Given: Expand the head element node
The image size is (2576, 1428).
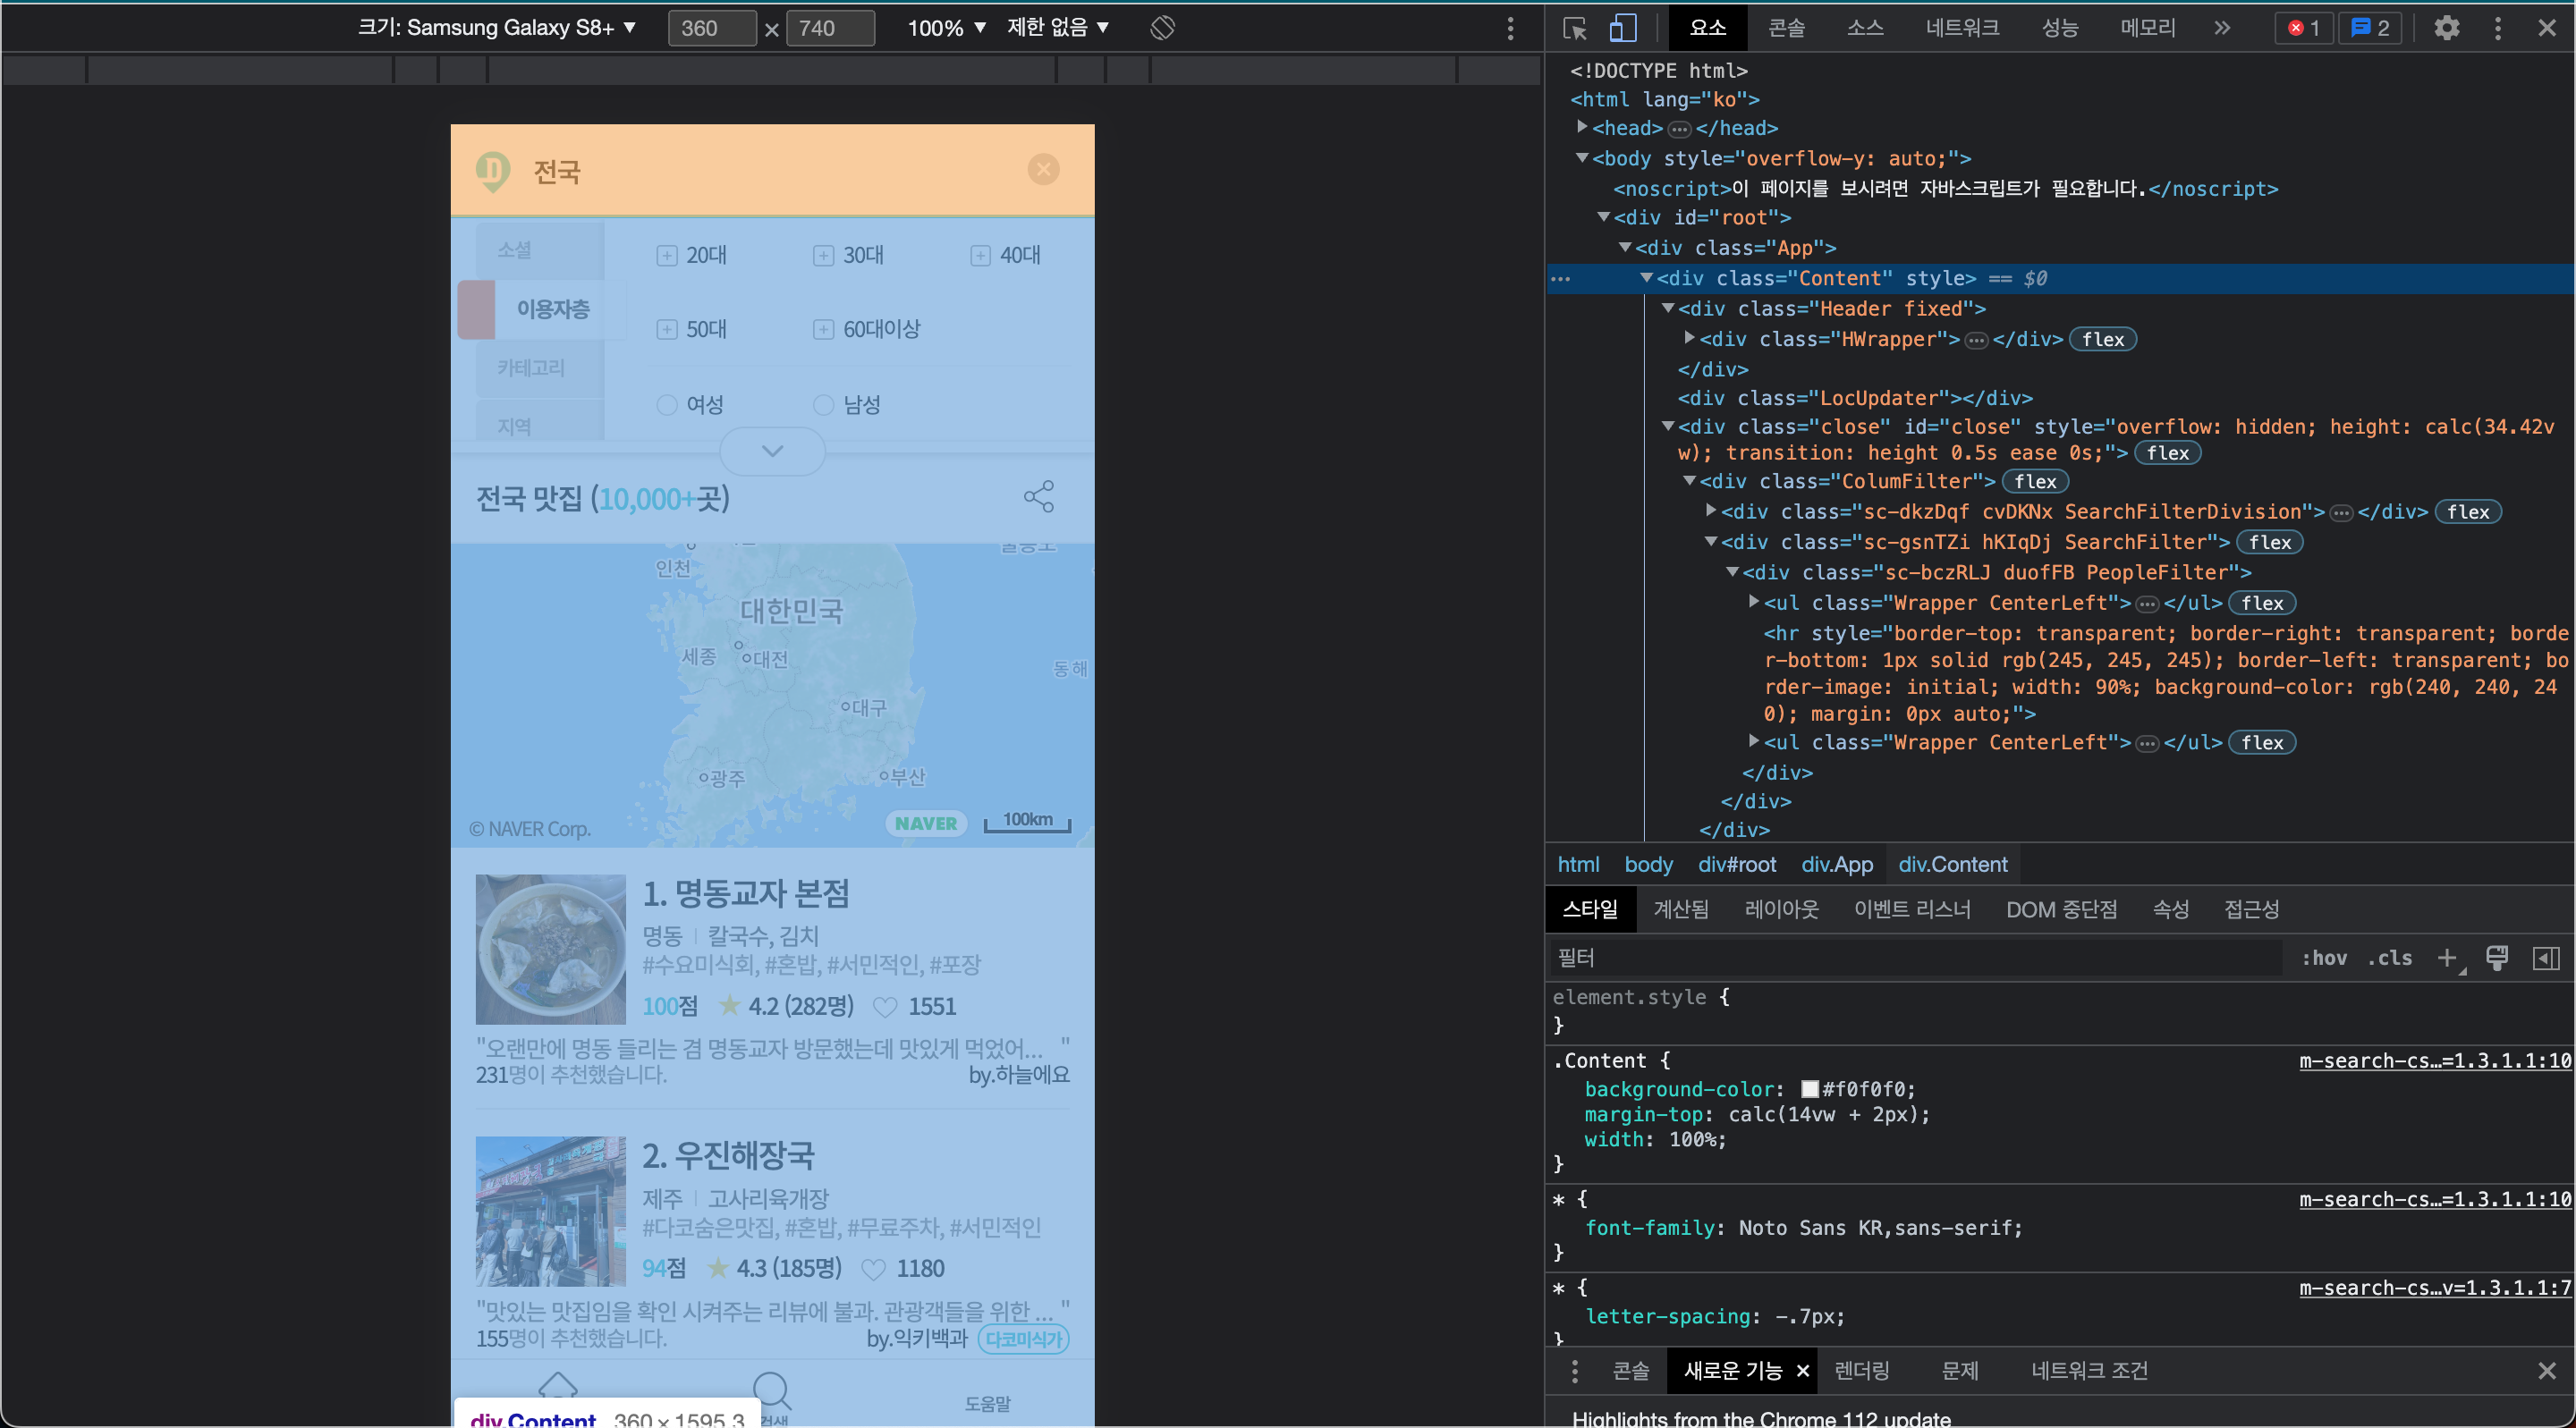Looking at the screenshot, I should (1582, 127).
